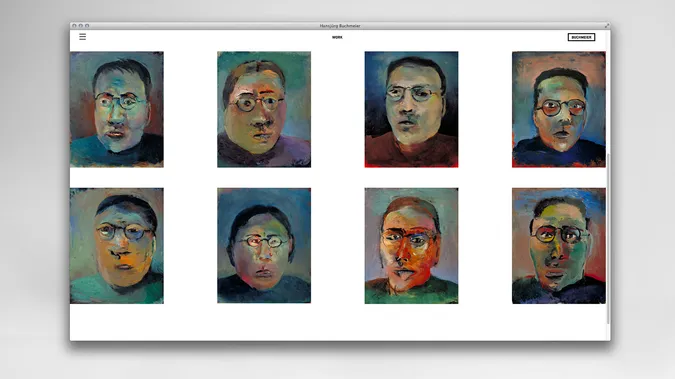Open bottom-row portrait with red-orange face
This screenshot has width=675, height=379.
tap(411, 245)
